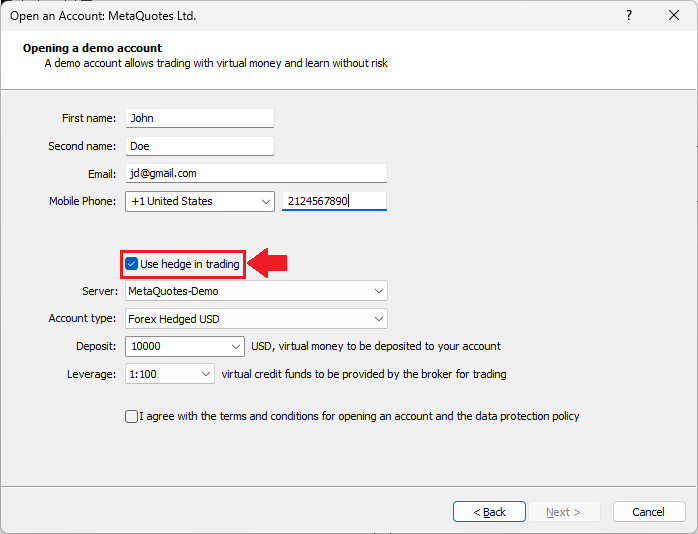
Task: Close the Open an Account dialog
Action: point(674,16)
